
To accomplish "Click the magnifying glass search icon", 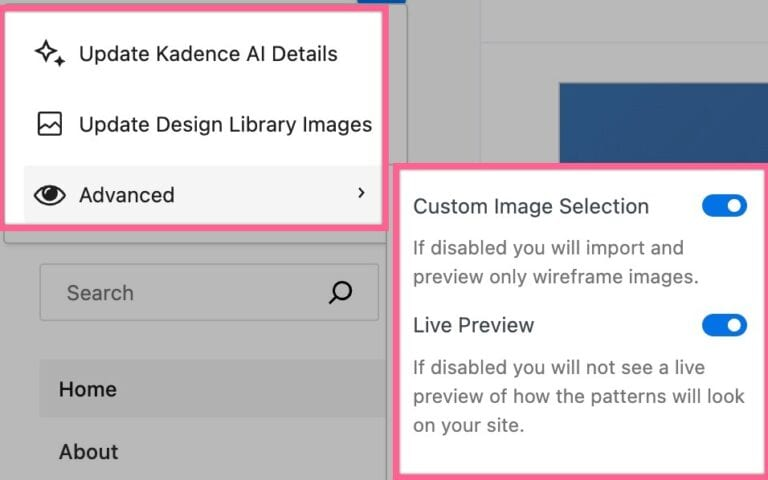I will 340,292.
